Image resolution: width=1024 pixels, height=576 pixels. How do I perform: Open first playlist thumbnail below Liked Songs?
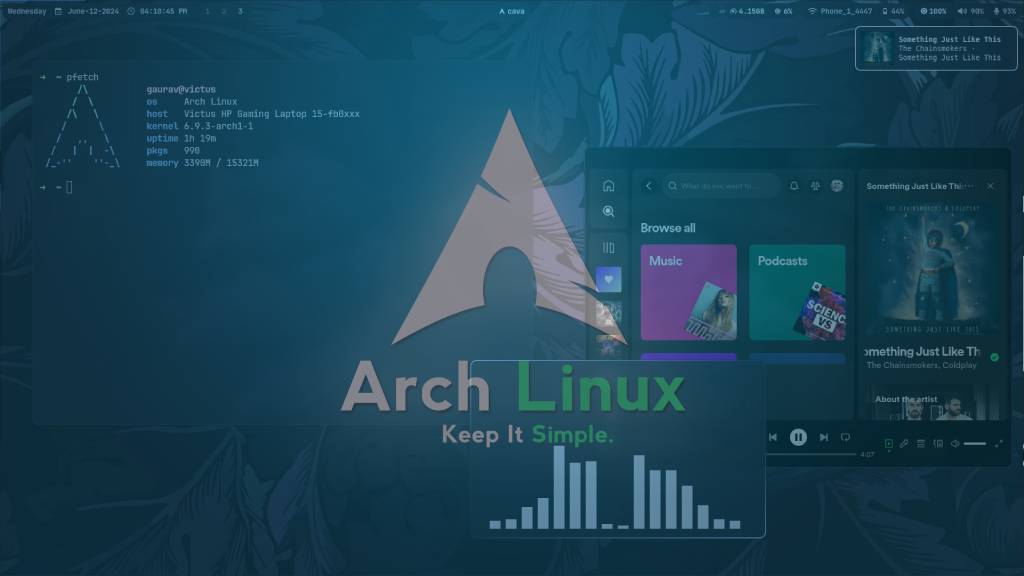(x=608, y=315)
